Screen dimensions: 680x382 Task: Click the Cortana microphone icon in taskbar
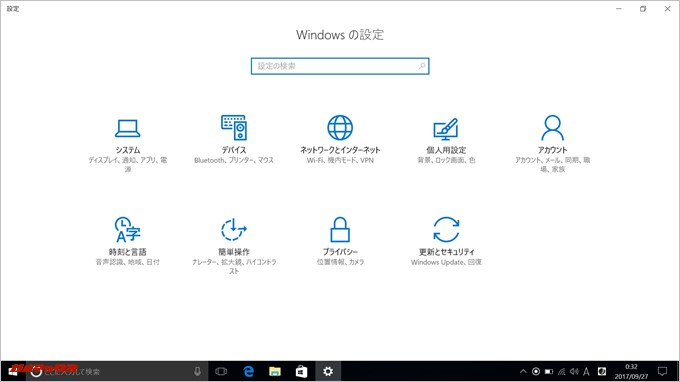pos(197,371)
